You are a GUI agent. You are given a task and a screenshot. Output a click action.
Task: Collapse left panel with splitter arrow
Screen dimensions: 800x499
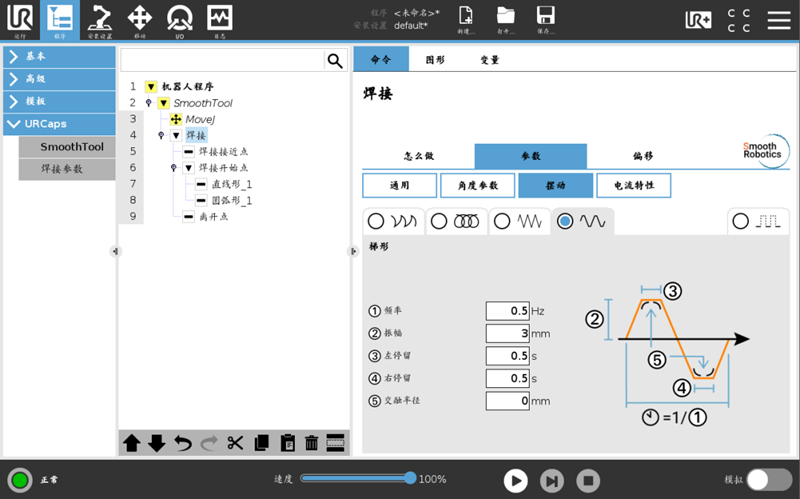point(115,251)
